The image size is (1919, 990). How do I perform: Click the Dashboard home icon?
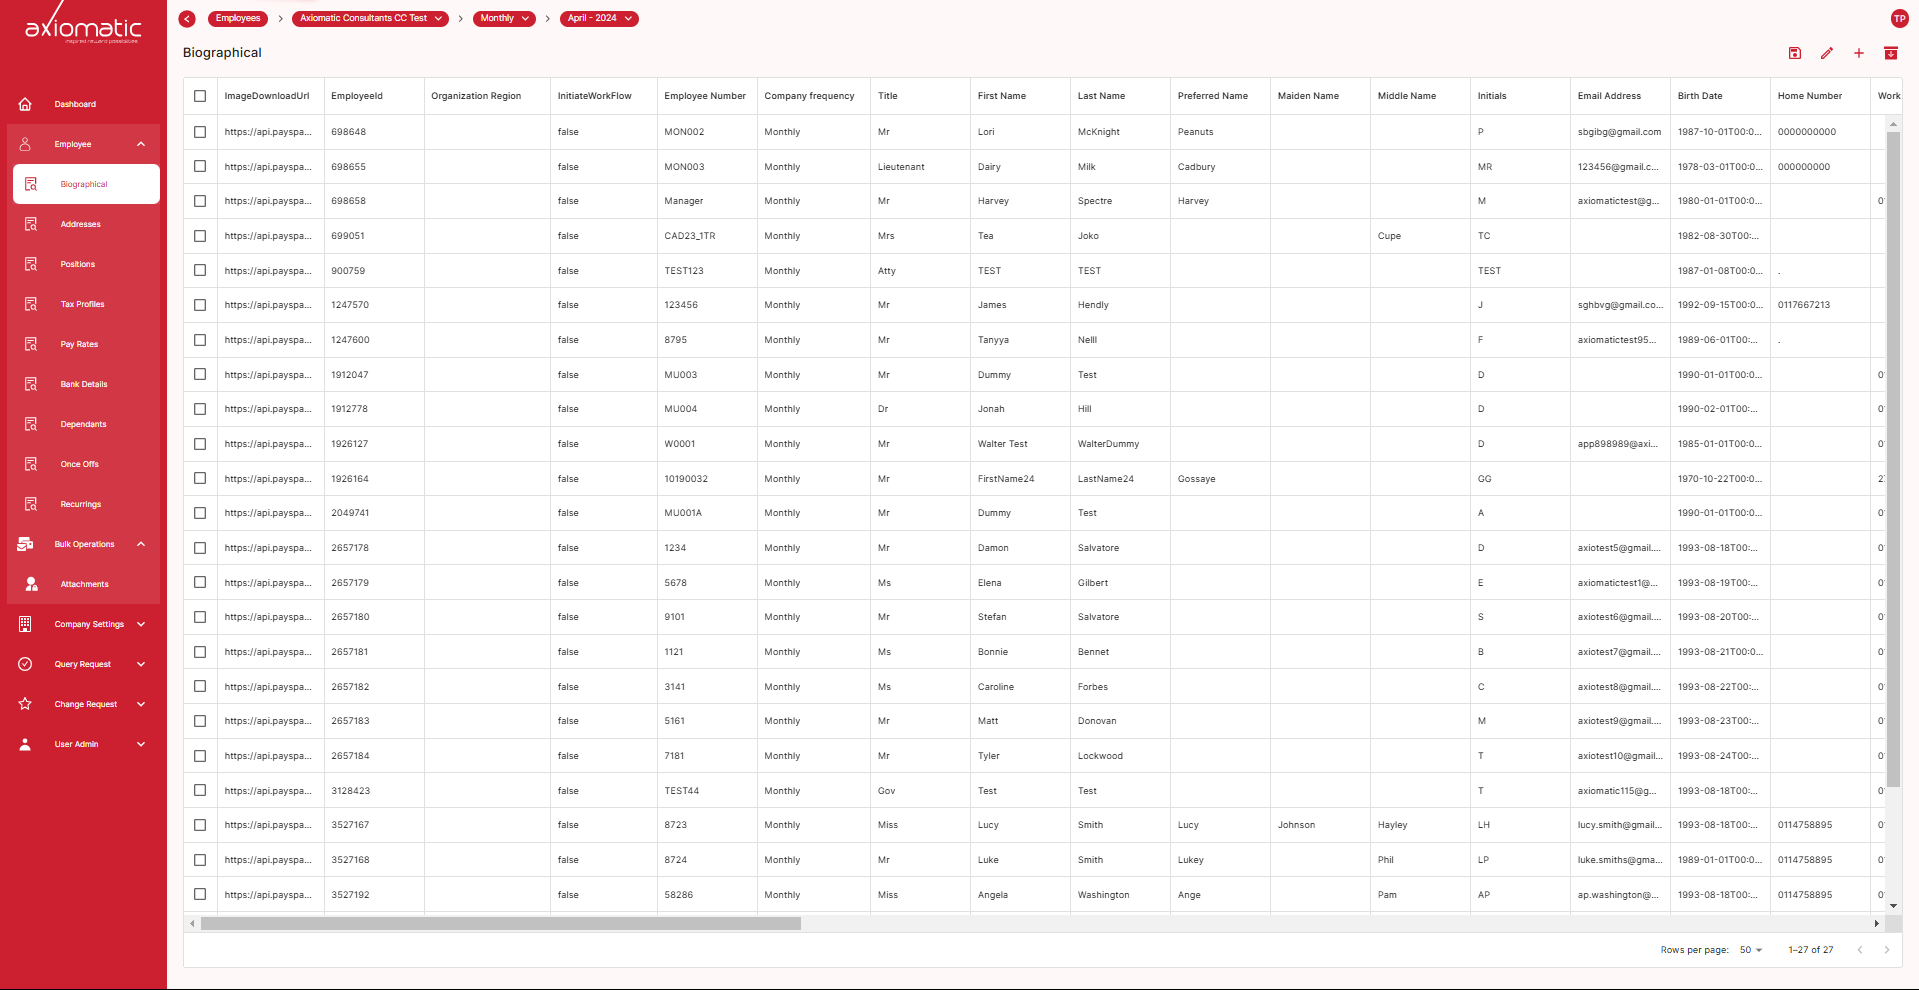pos(26,104)
